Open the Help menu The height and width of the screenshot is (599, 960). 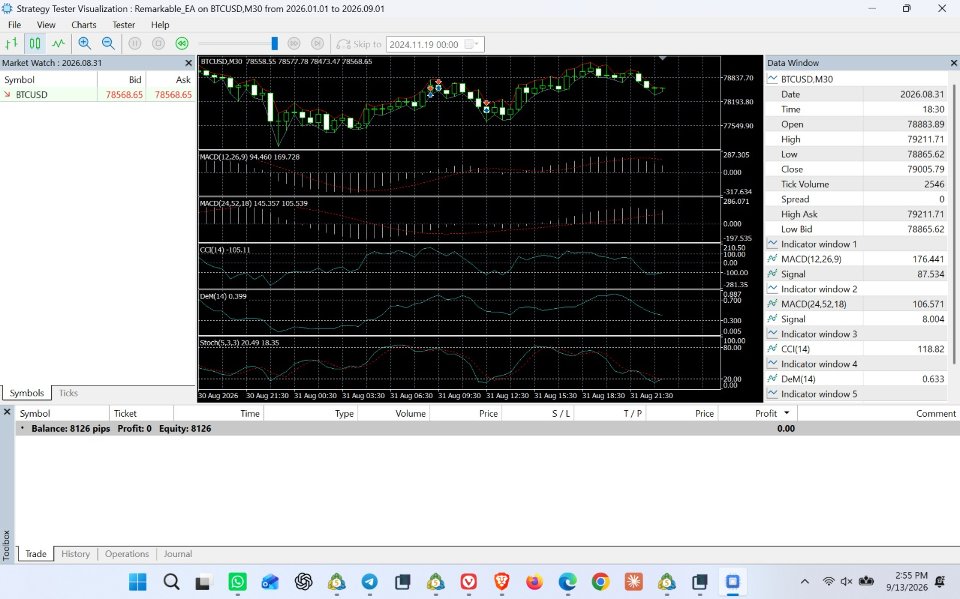coord(160,25)
